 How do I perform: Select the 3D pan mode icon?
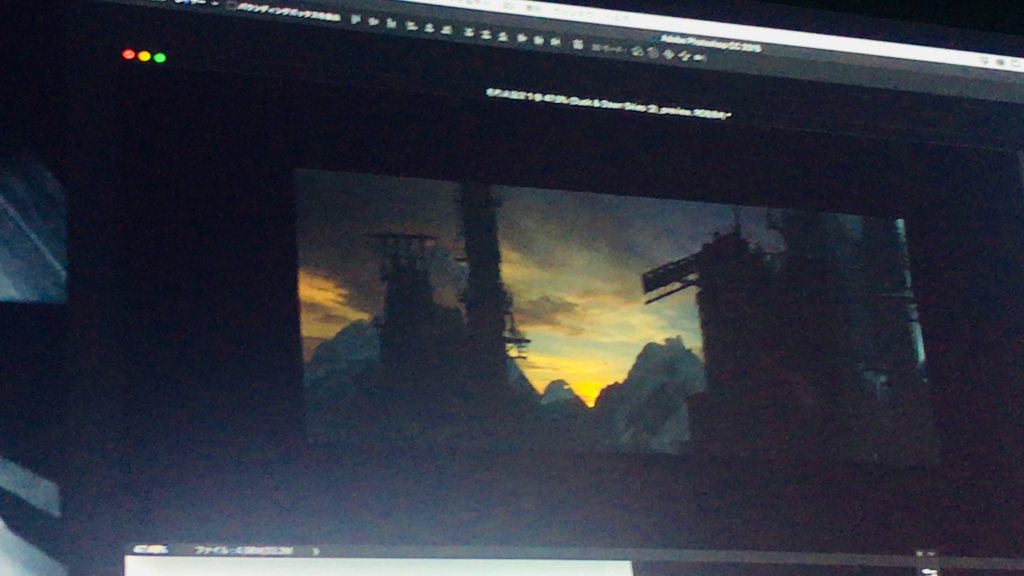pos(669,55)
